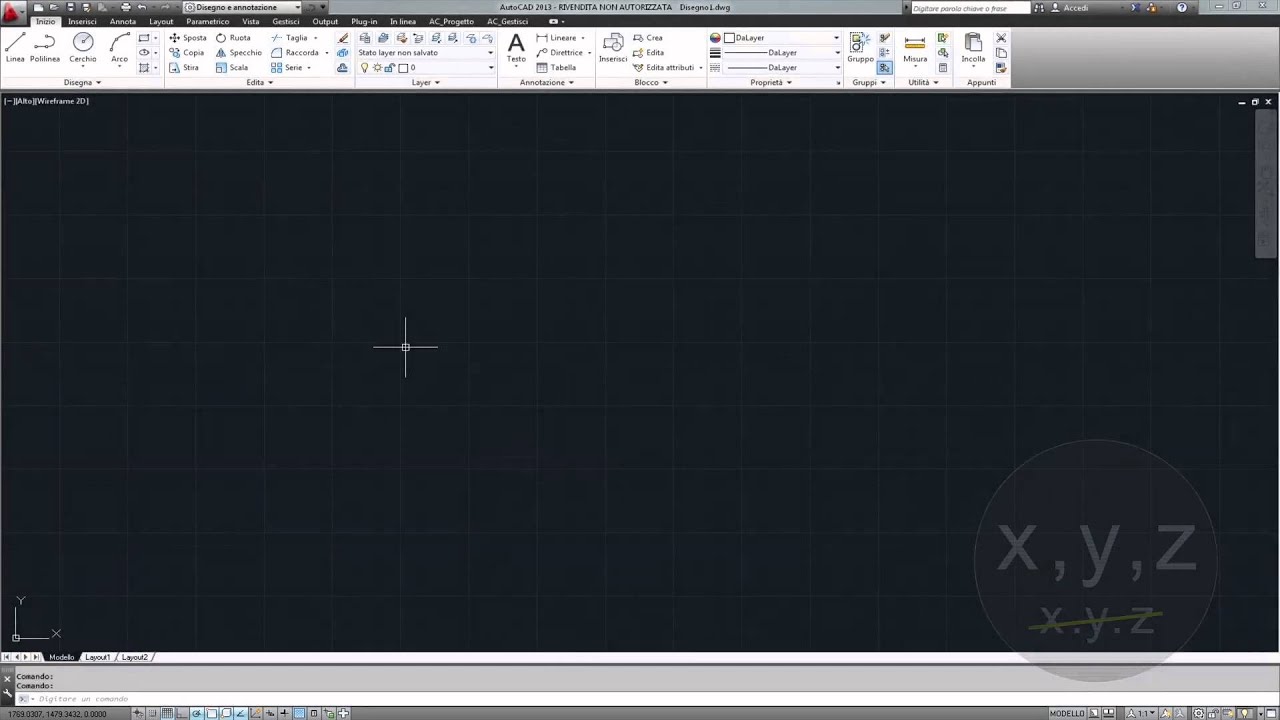
Task: Open the DaLayer linetype dropdown
Action: (x=782, y=68)
